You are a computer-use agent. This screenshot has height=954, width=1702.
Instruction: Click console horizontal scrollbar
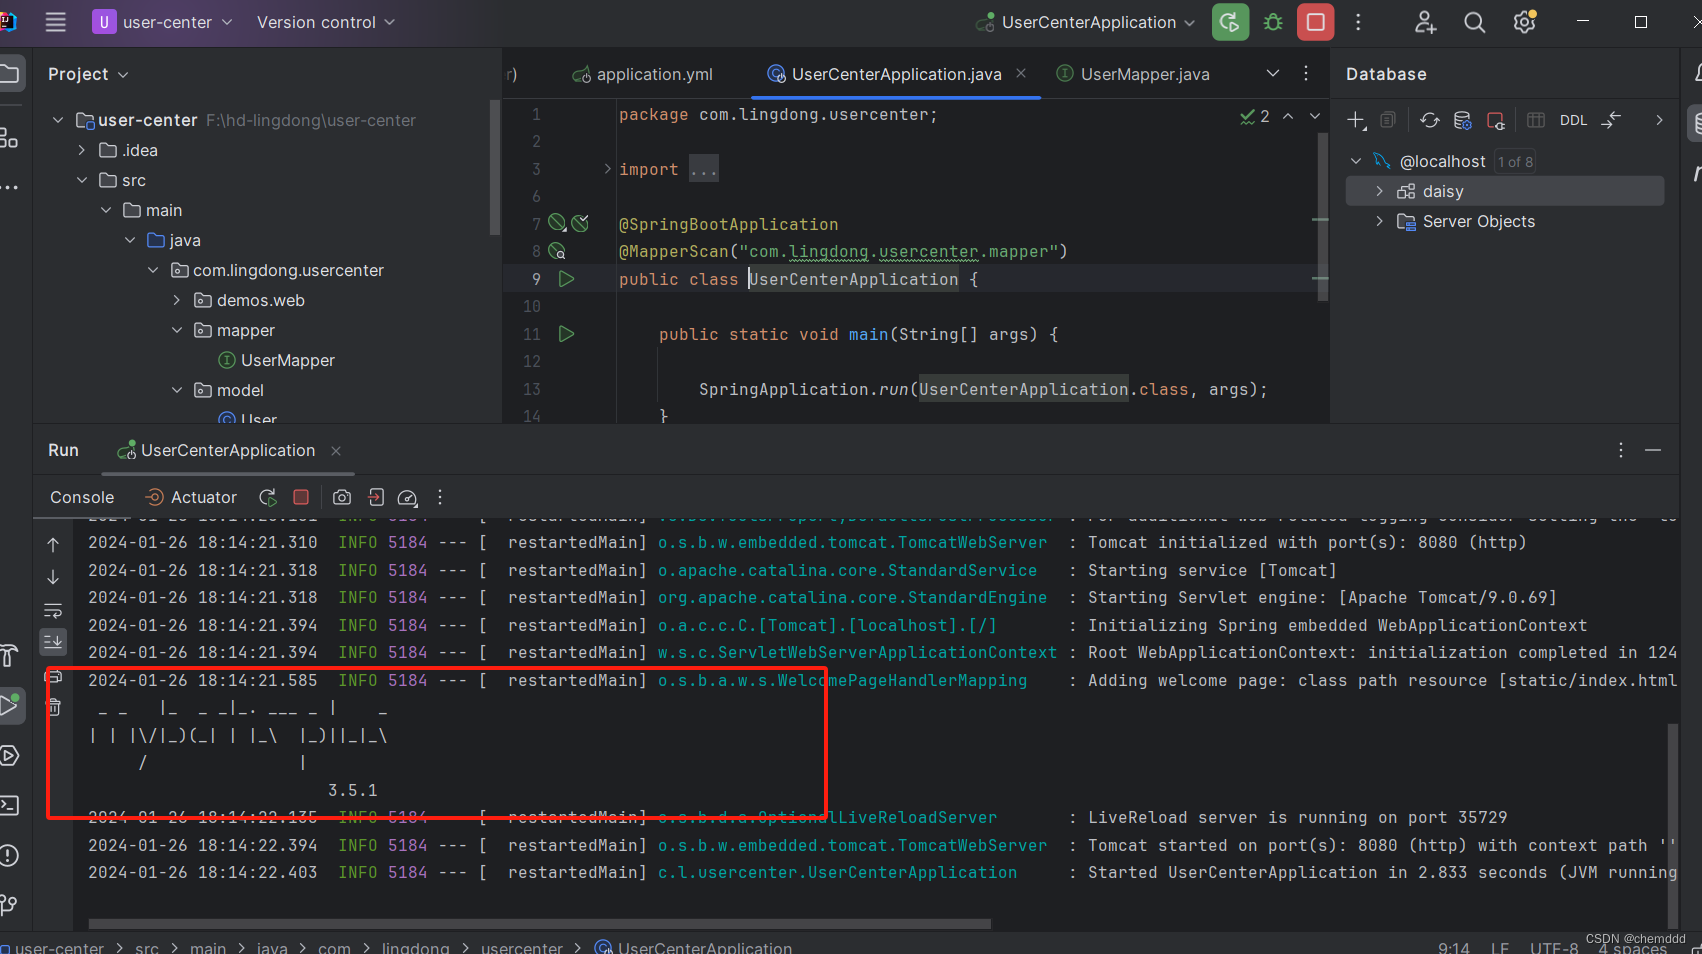pyautogui.click(x=540, y=923)
